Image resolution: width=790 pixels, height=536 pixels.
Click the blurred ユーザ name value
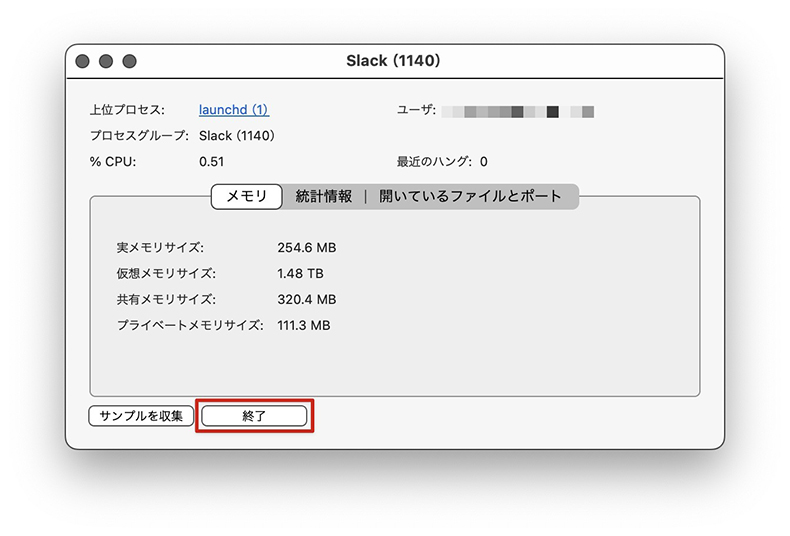(x=517, y=111)
